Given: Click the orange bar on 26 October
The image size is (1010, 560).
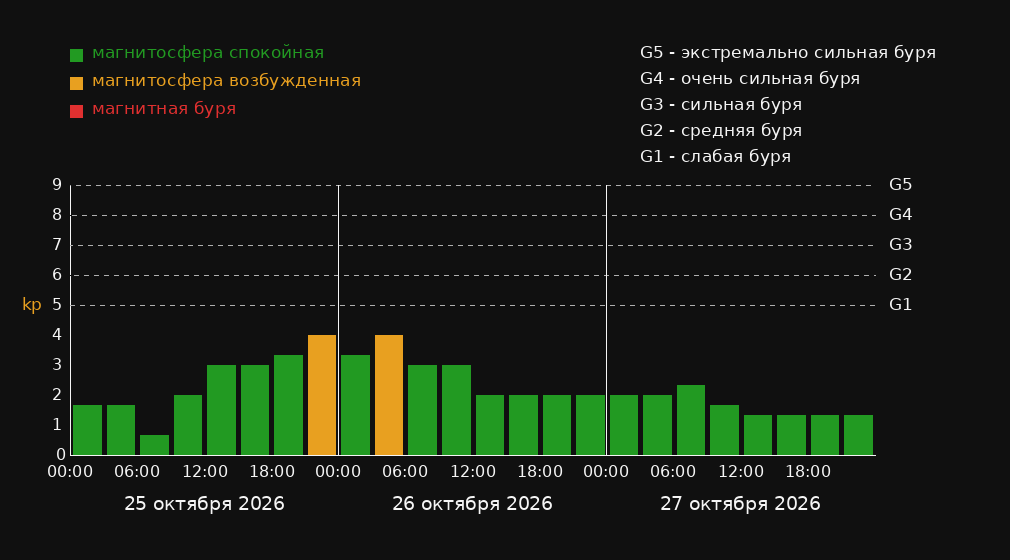Looking at the screenshot, I should tap(389, 395).
